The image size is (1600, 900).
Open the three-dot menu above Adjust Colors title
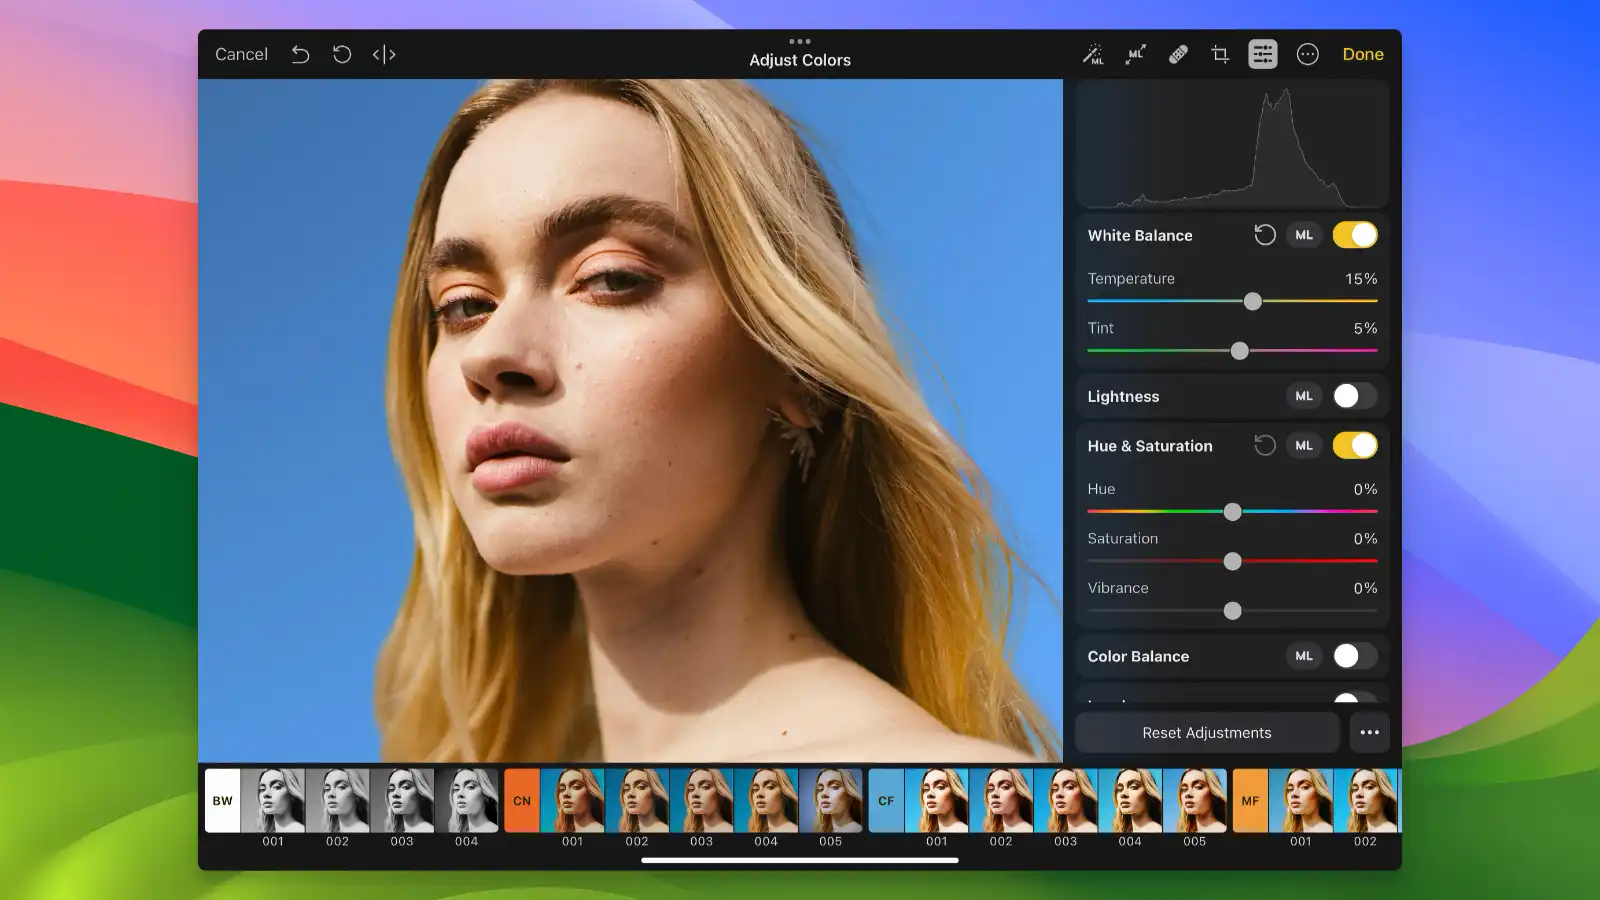799,41
